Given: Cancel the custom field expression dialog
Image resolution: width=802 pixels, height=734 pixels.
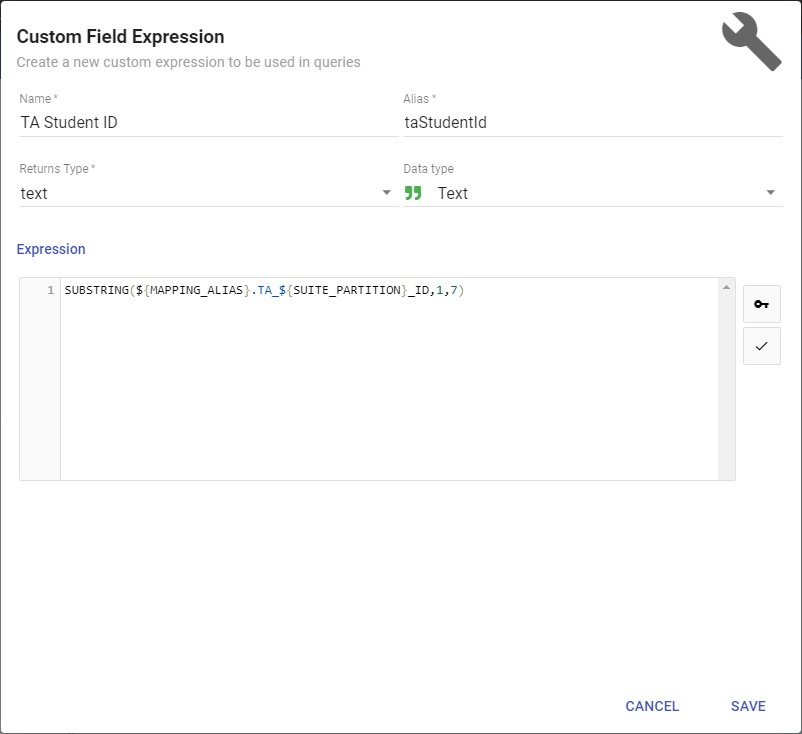Looking at the screenshot, I should point(652,706).
